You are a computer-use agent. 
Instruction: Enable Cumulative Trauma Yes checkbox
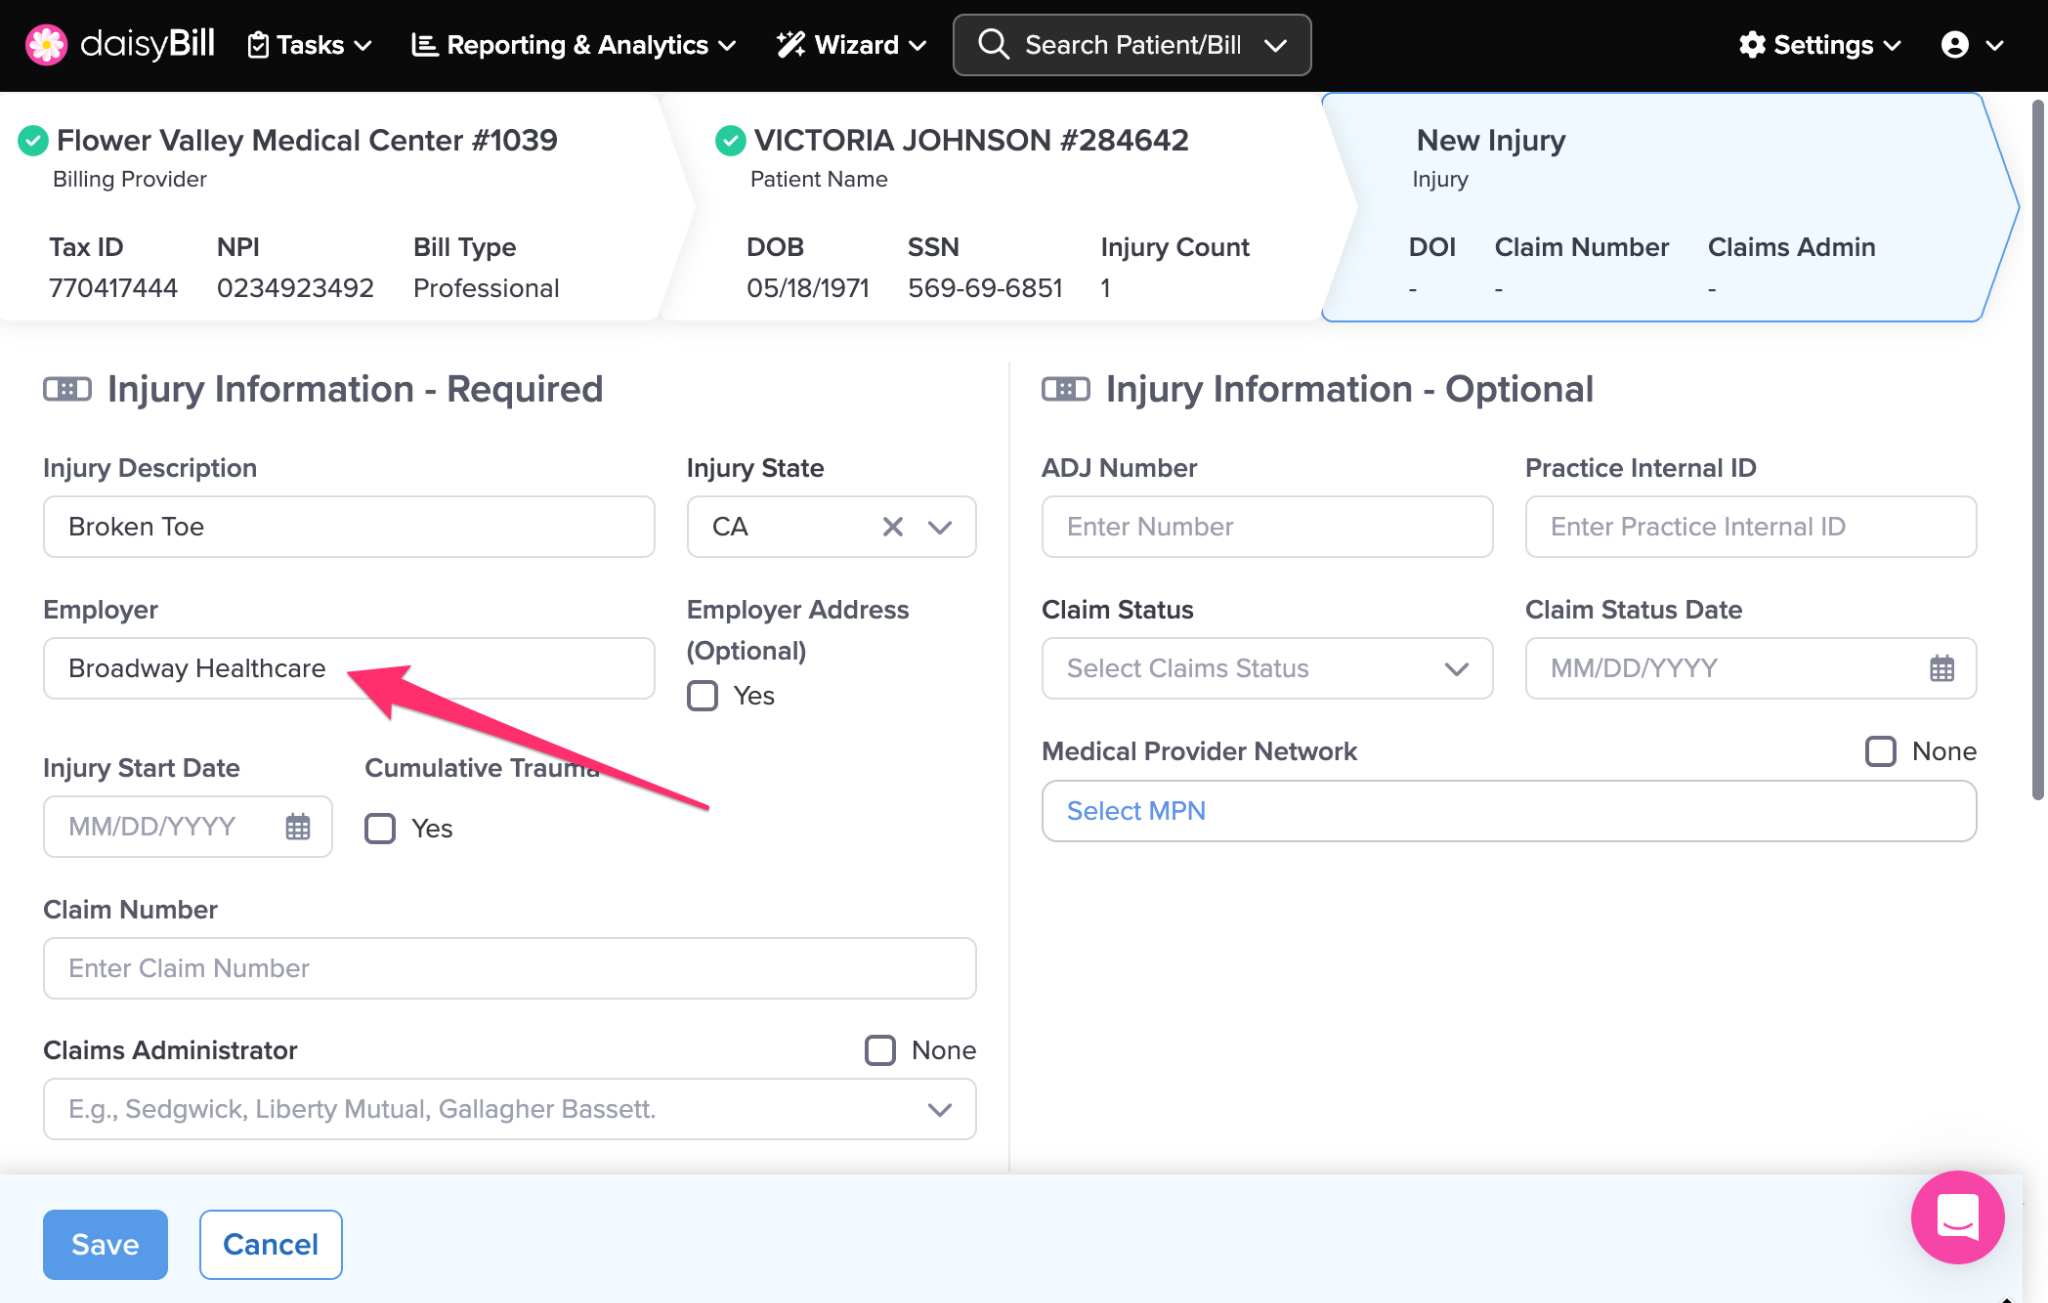pyautogui.click(x=380, y=829)
